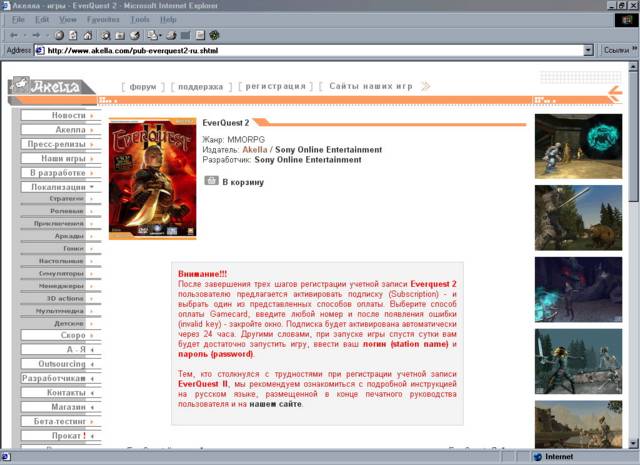Print the page with the printer icon
This screenshot has width=640, height=465.
[171, 36]
